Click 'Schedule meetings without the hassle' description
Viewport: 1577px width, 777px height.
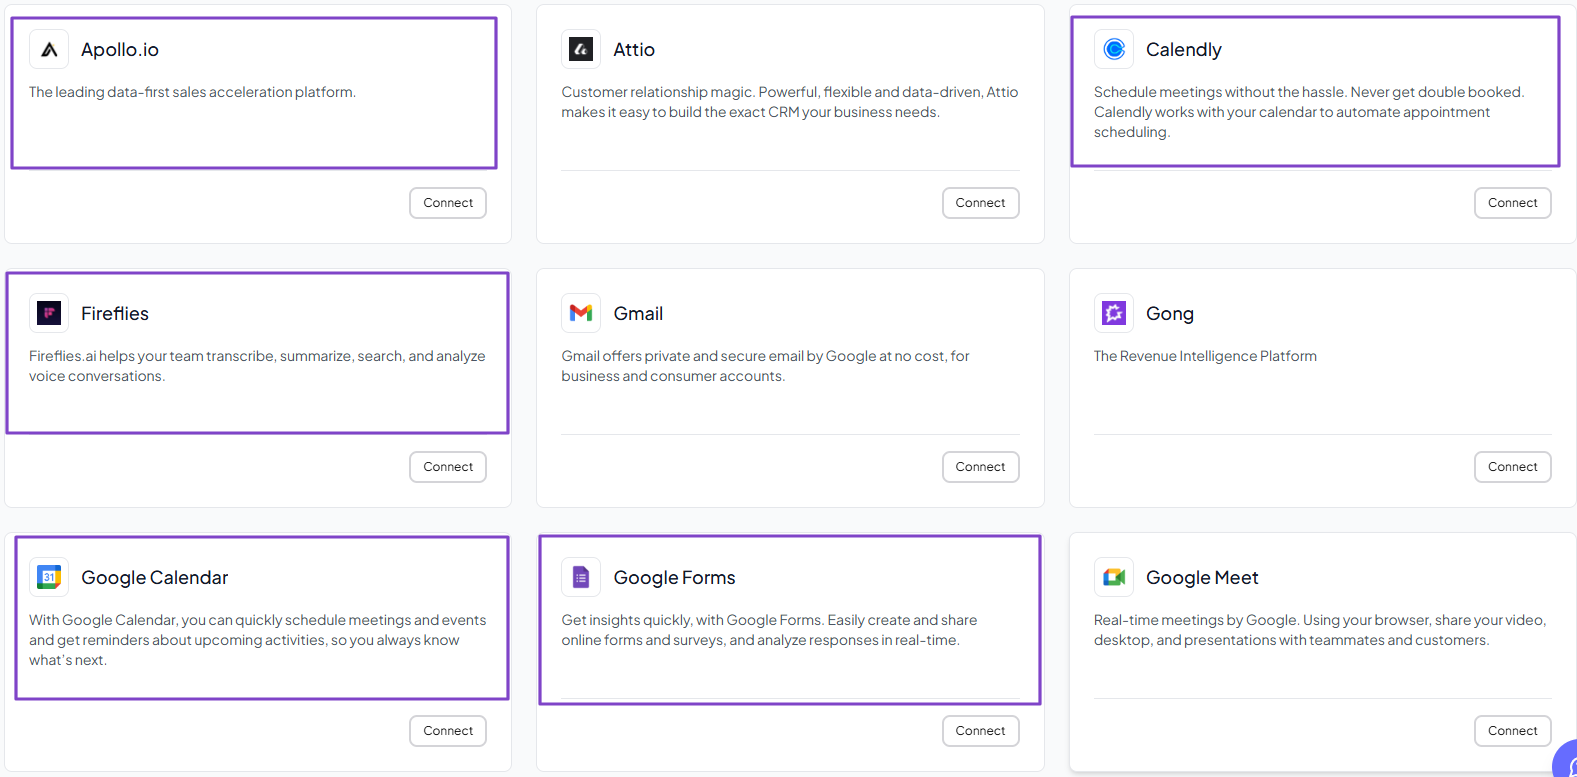[1309, 112]
